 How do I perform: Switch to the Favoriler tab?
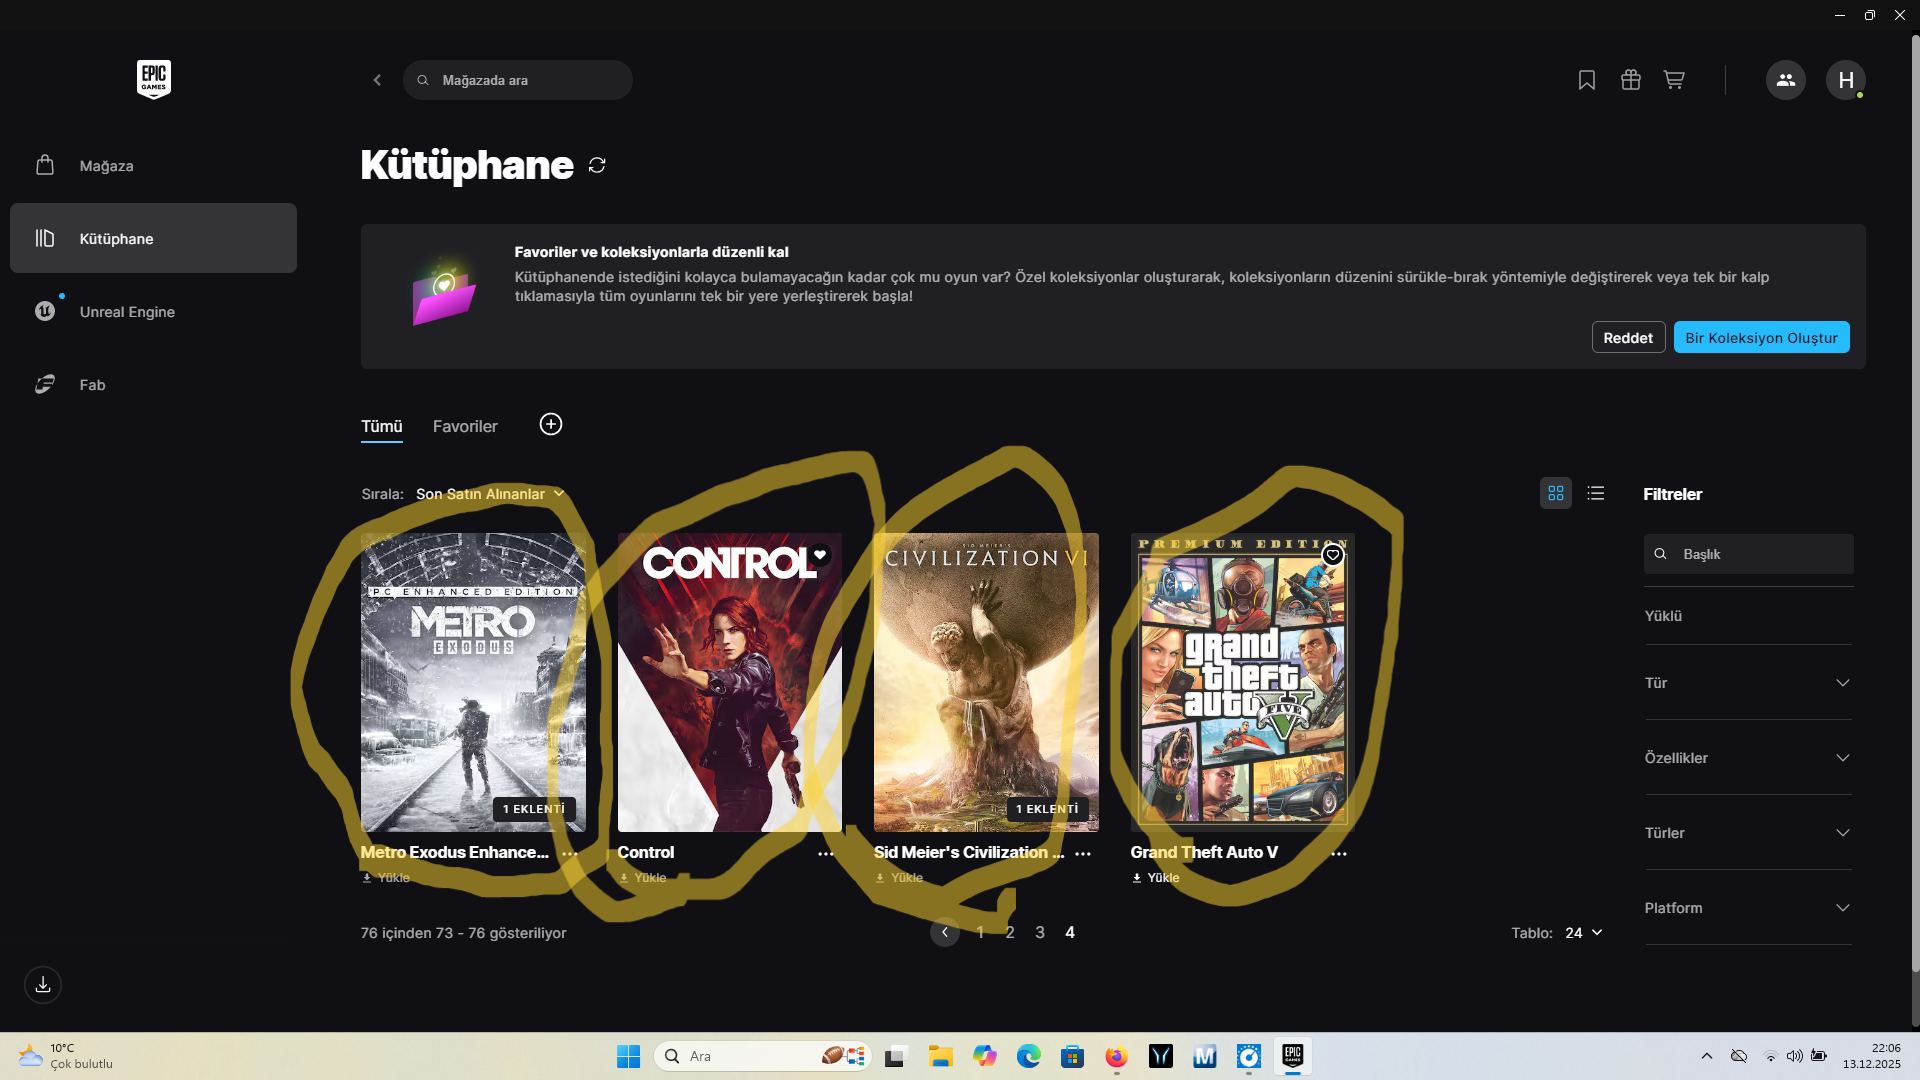click(465, 426)
